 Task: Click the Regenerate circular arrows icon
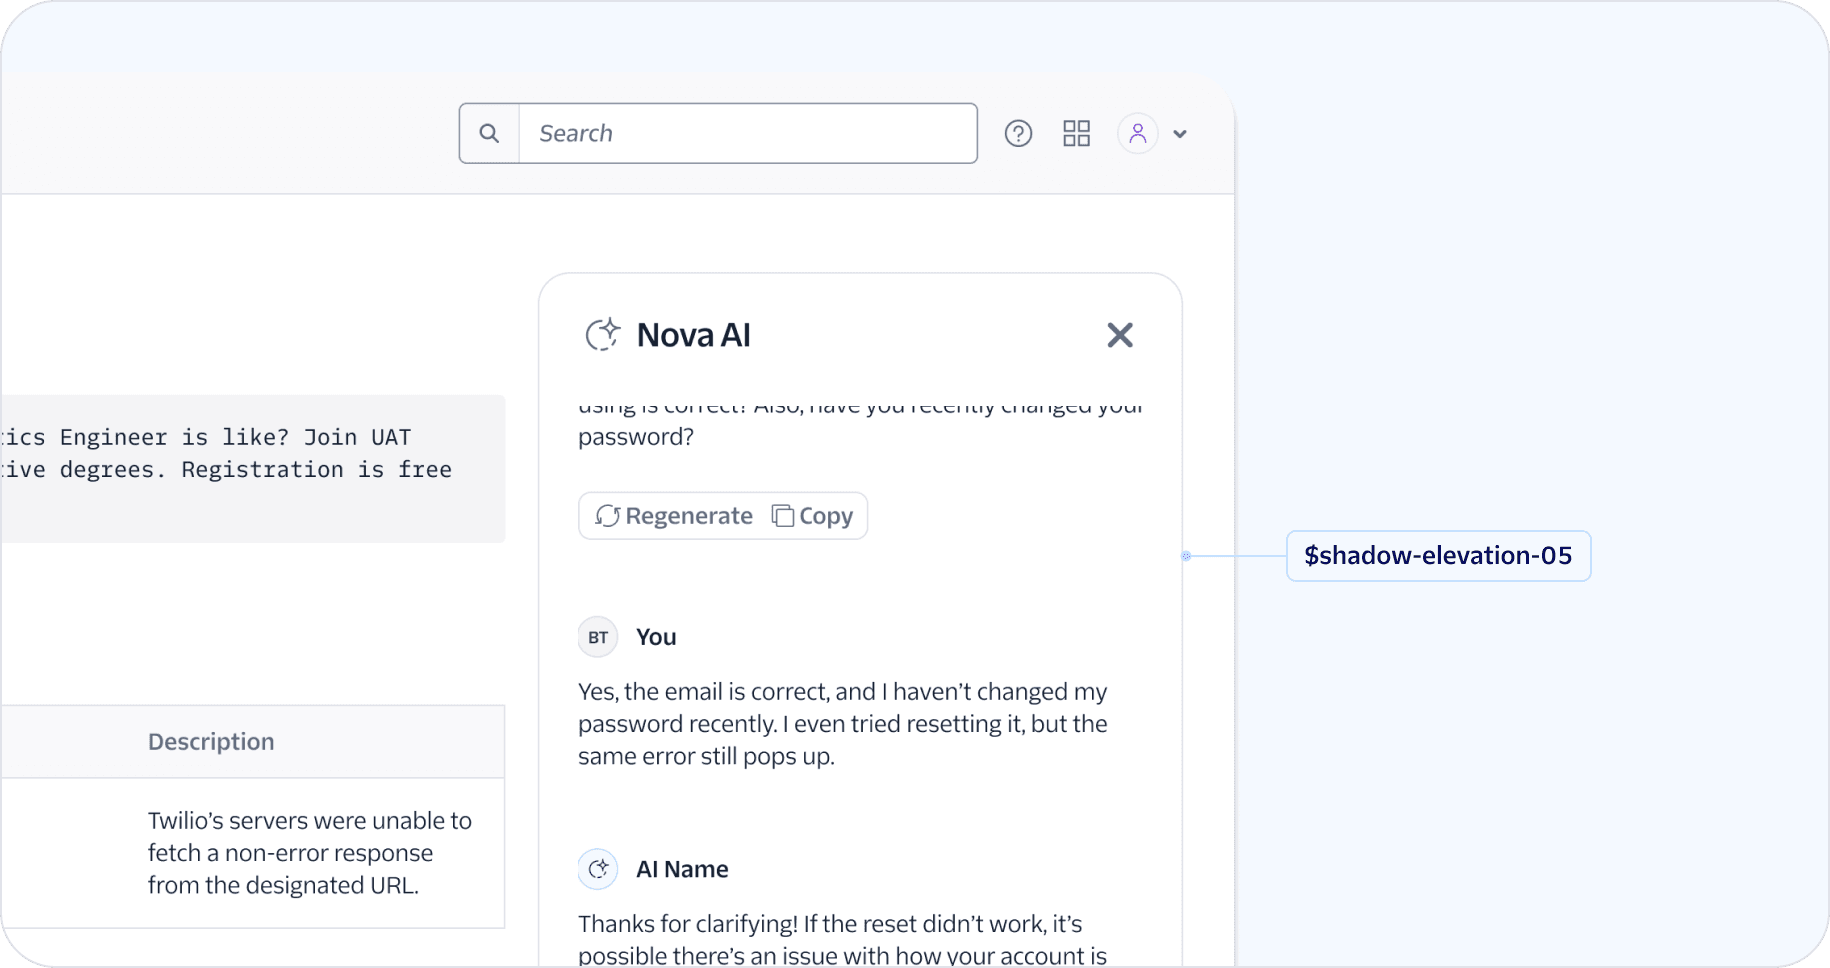[607, 516]
